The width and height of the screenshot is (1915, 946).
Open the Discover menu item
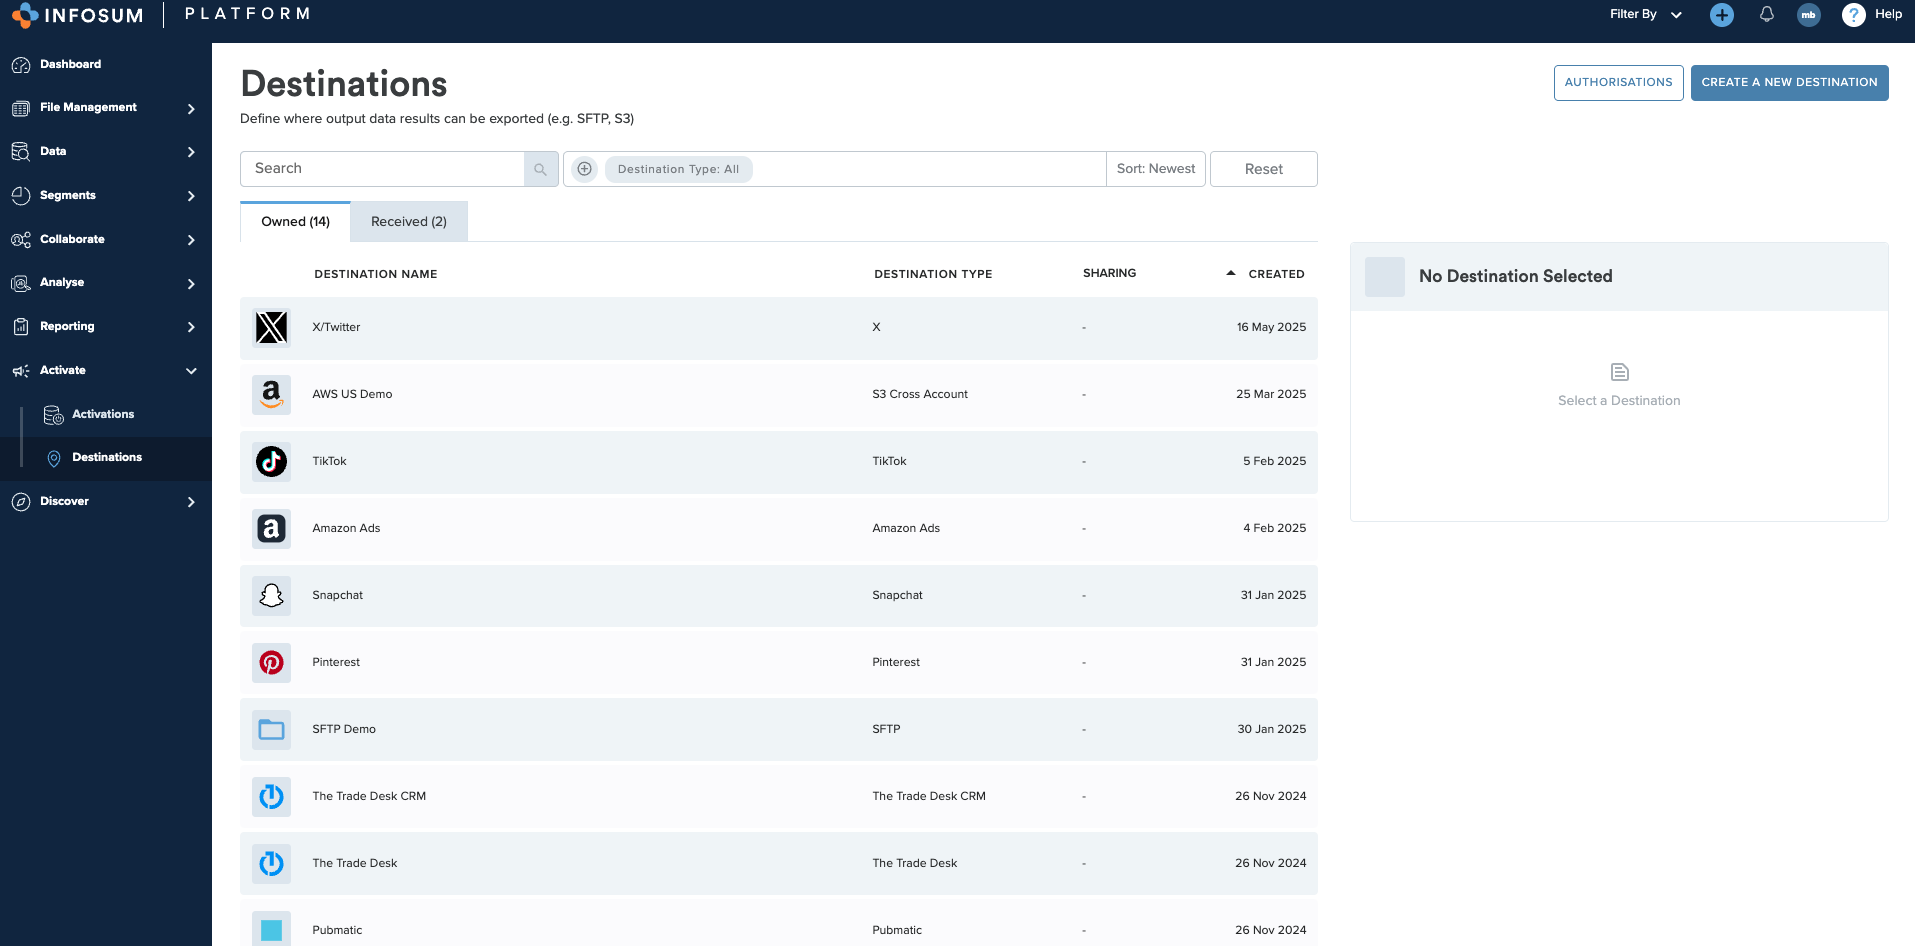64,501
